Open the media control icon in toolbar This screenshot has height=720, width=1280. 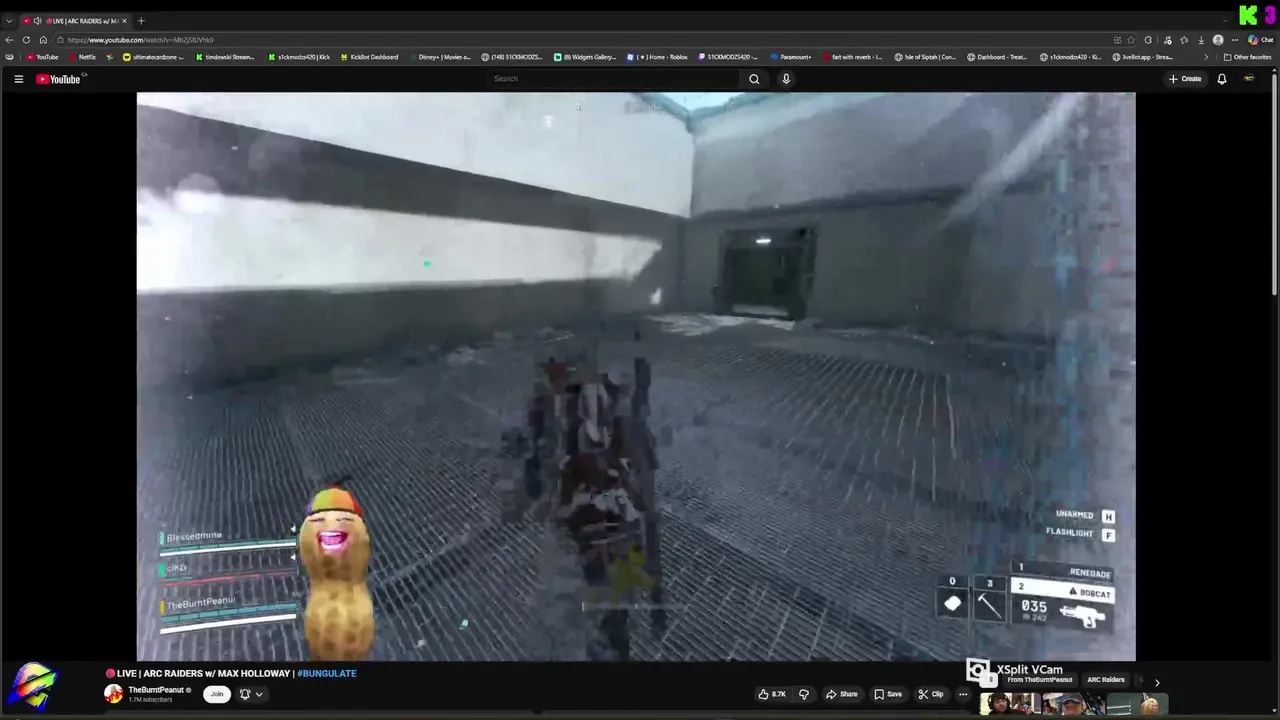(1168, 40)
